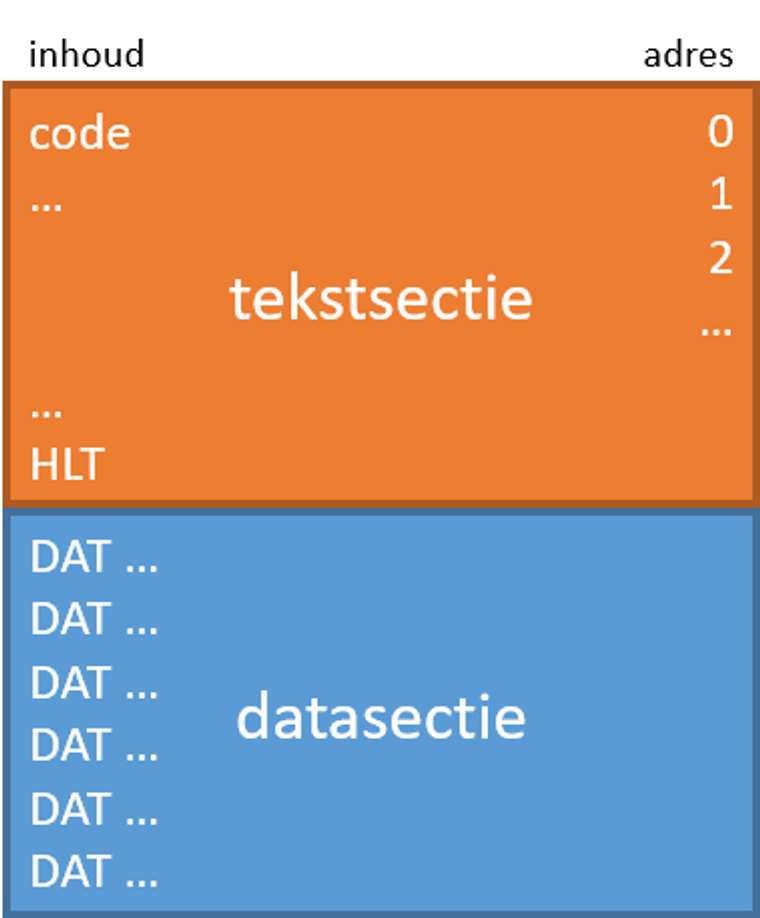Select the 'code' entry in the text section

click(x=80, y=134)
